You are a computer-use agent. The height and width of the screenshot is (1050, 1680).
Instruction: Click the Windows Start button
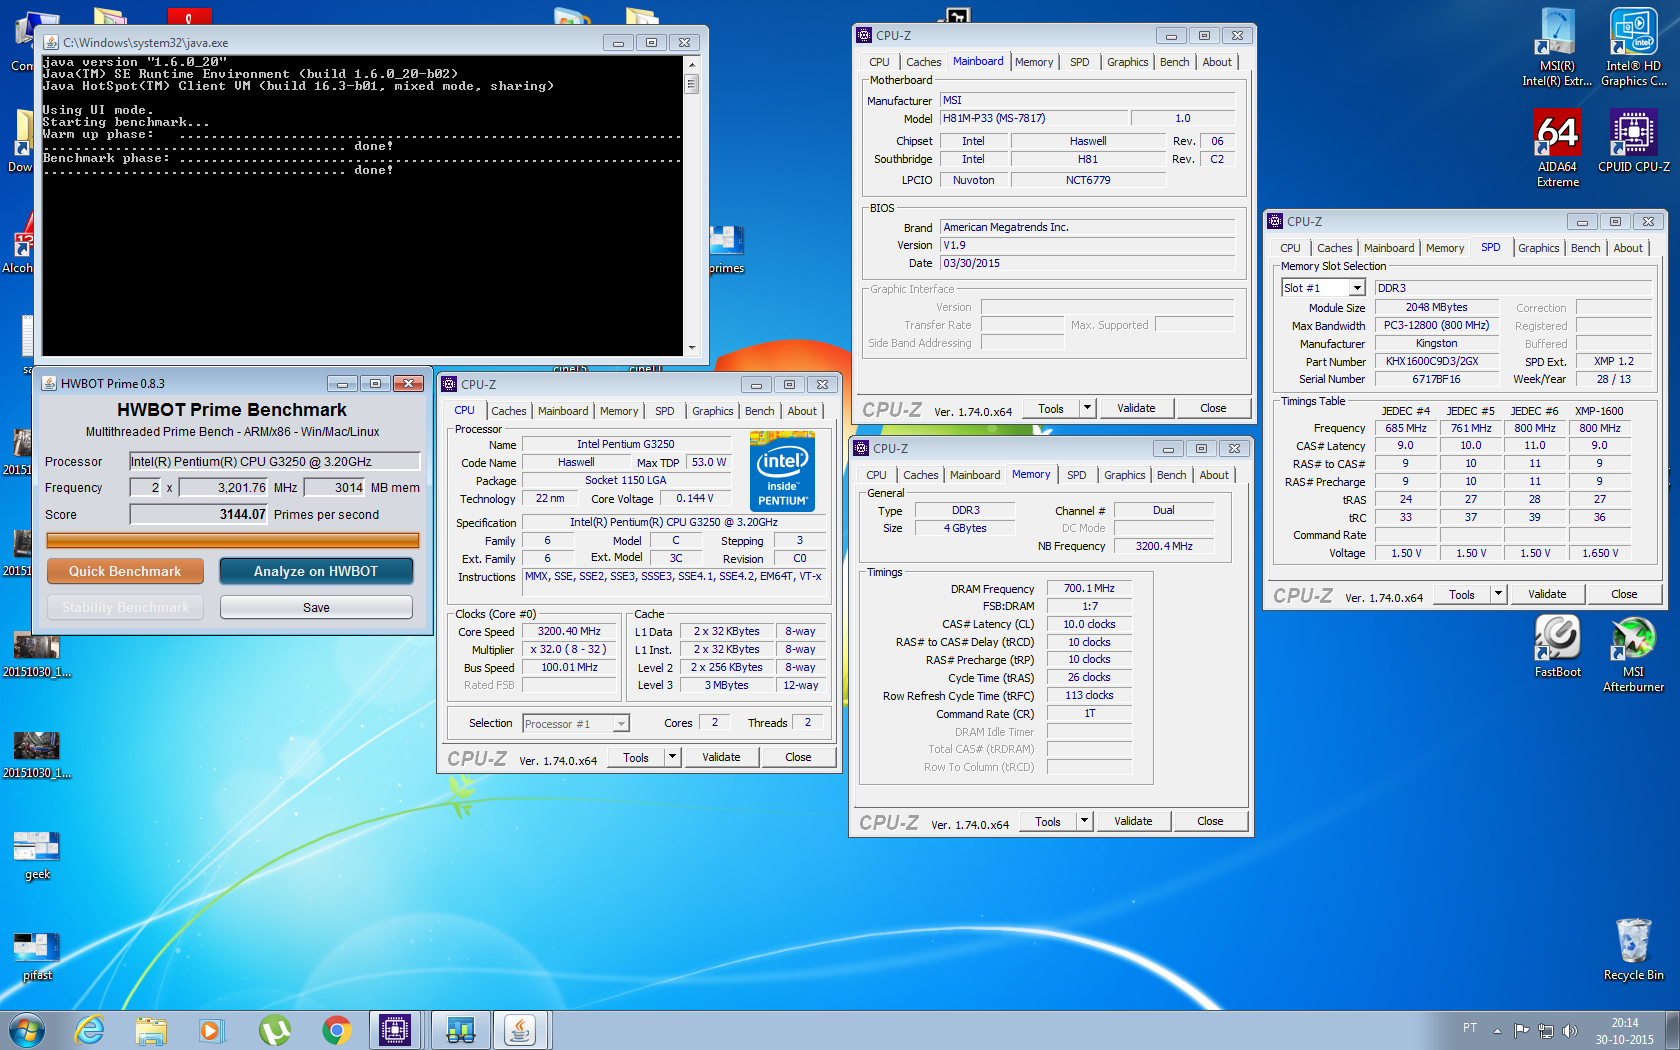coord(26,1030)
